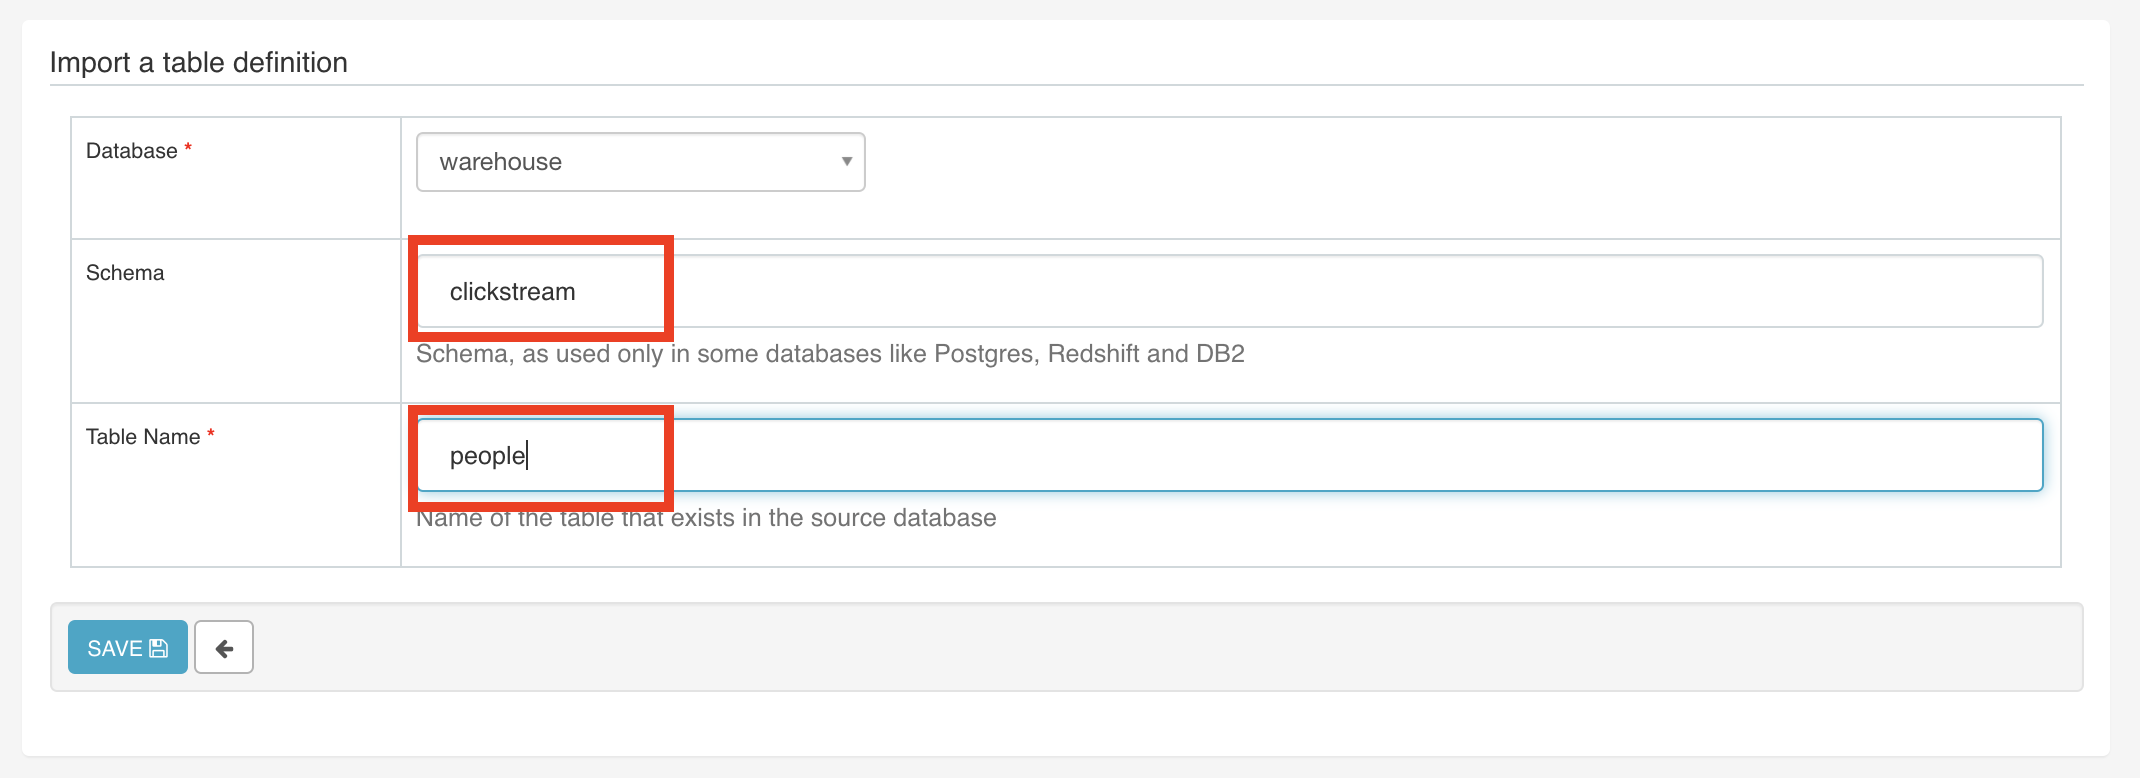Click the red asterisk beside Database

(188, 148)
